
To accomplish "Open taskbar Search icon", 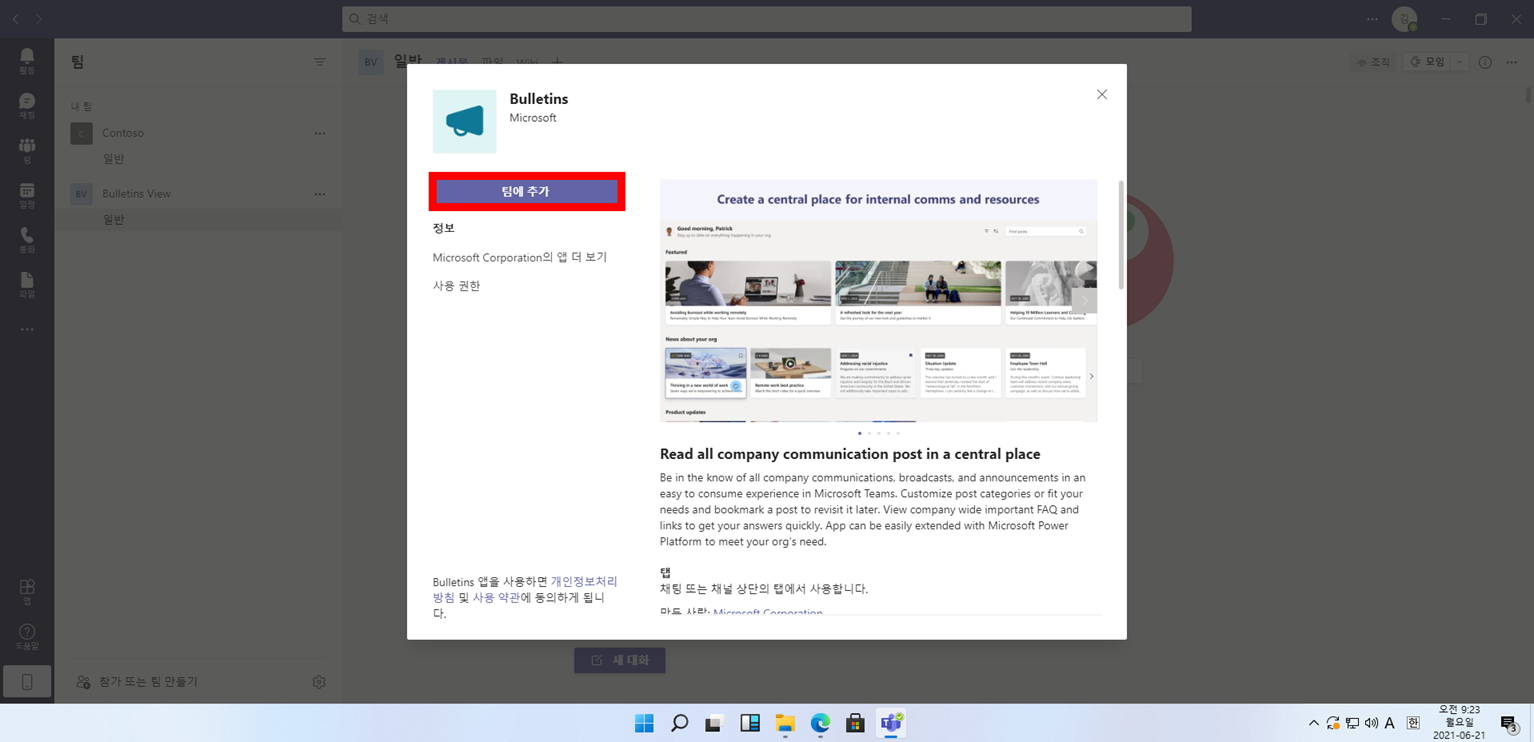I will click(x=679, y=723).
